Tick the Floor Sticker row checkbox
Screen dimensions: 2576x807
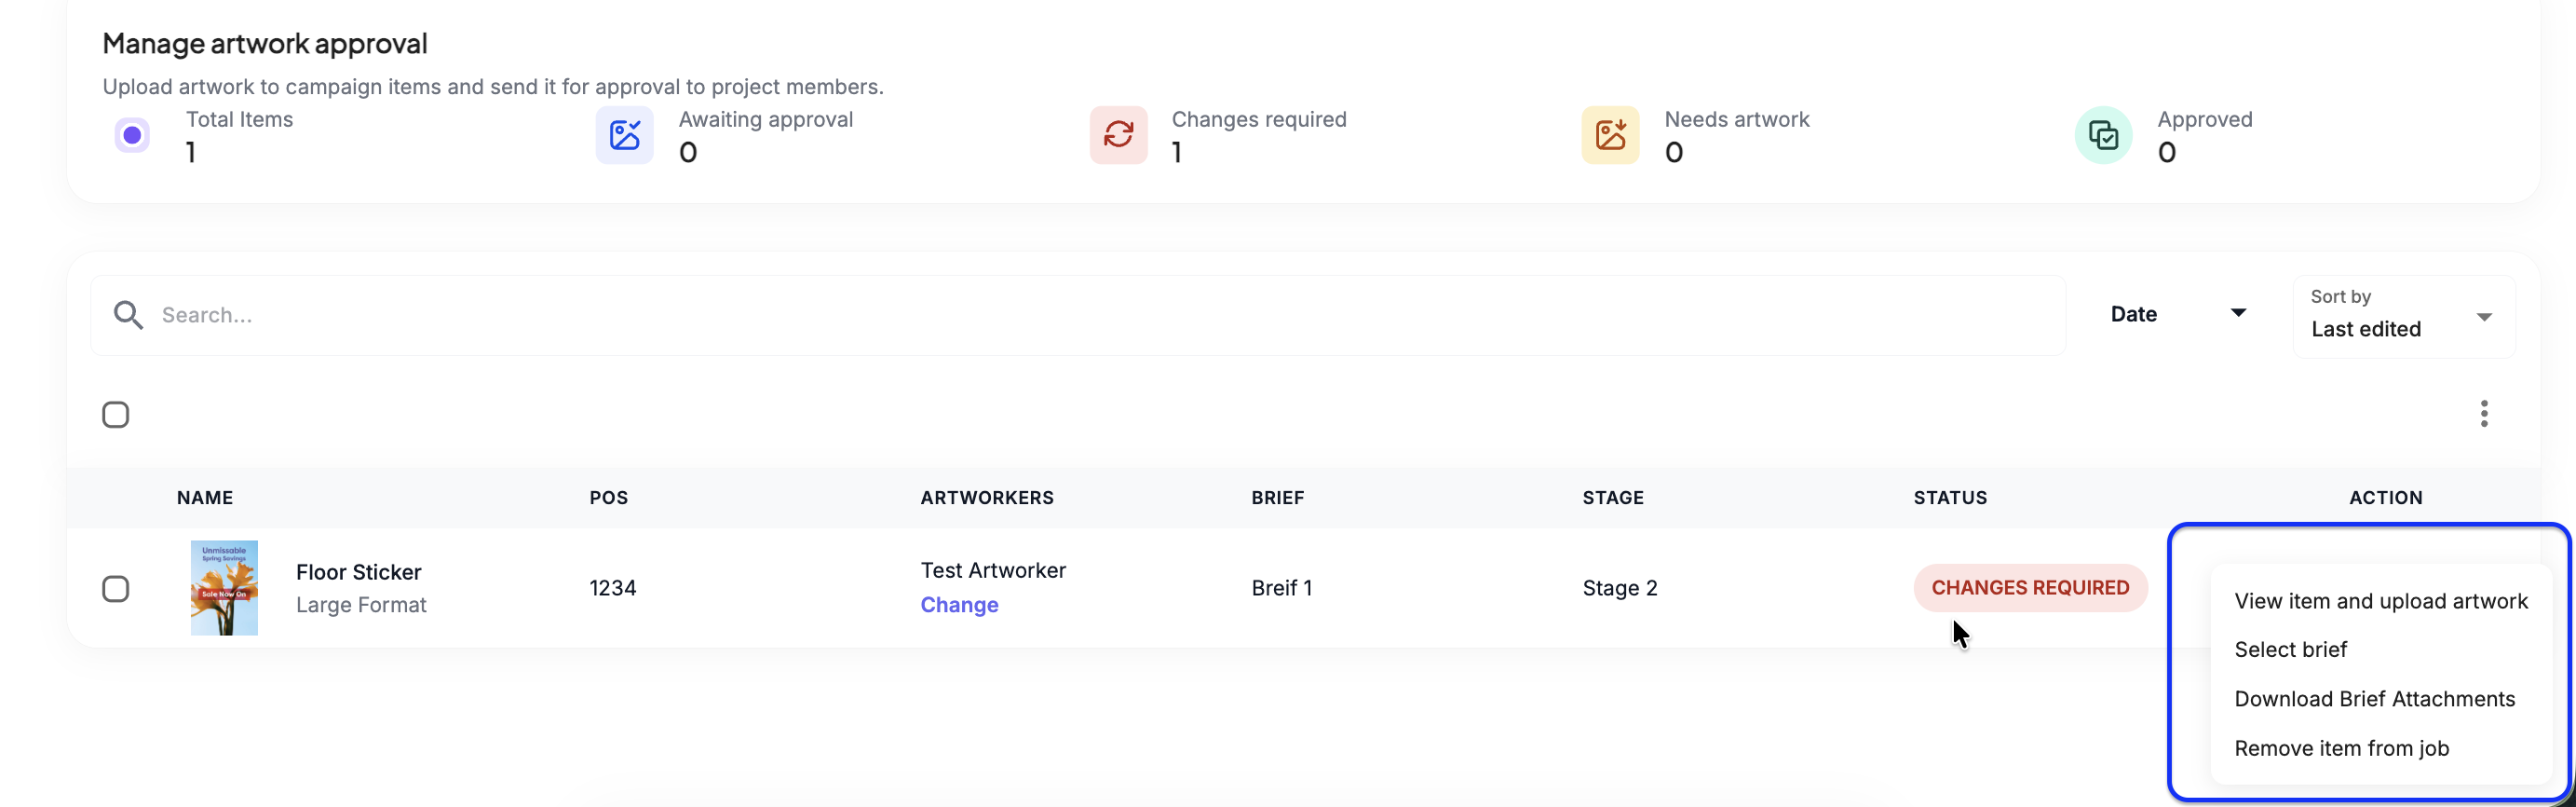[x=116, y=589]
